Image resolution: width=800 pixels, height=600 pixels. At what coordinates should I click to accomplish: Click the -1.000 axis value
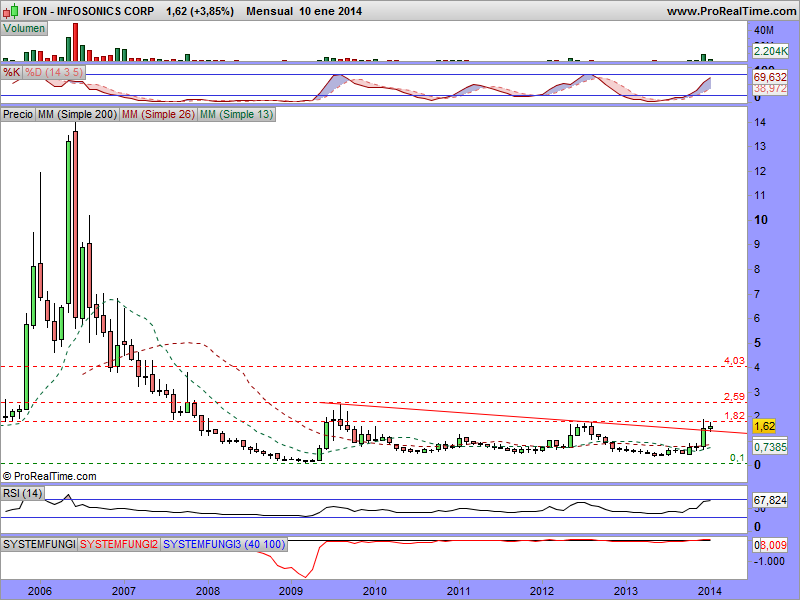768,561
